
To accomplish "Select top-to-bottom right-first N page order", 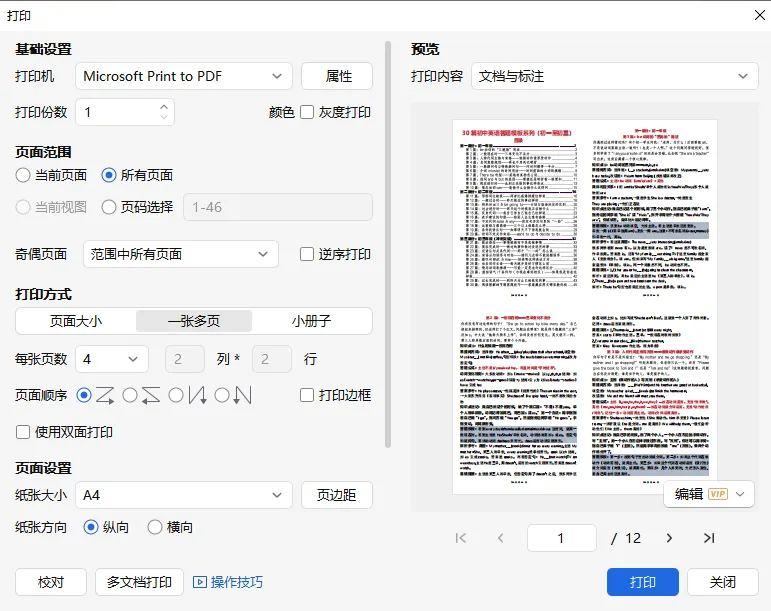I will pyautogui.click(x=222, y=395).
